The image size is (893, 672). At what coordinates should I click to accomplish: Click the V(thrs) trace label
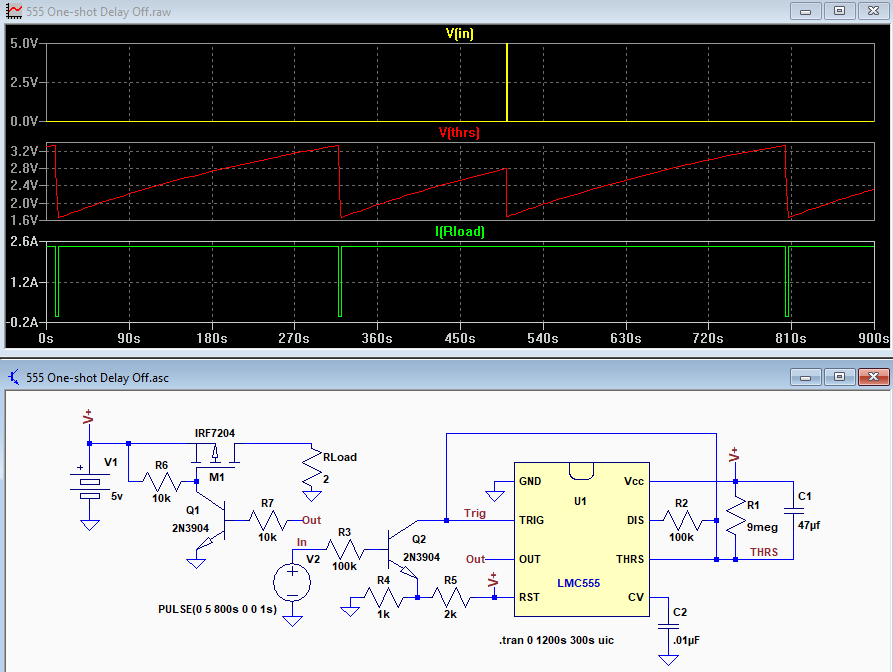click(459, 133)
